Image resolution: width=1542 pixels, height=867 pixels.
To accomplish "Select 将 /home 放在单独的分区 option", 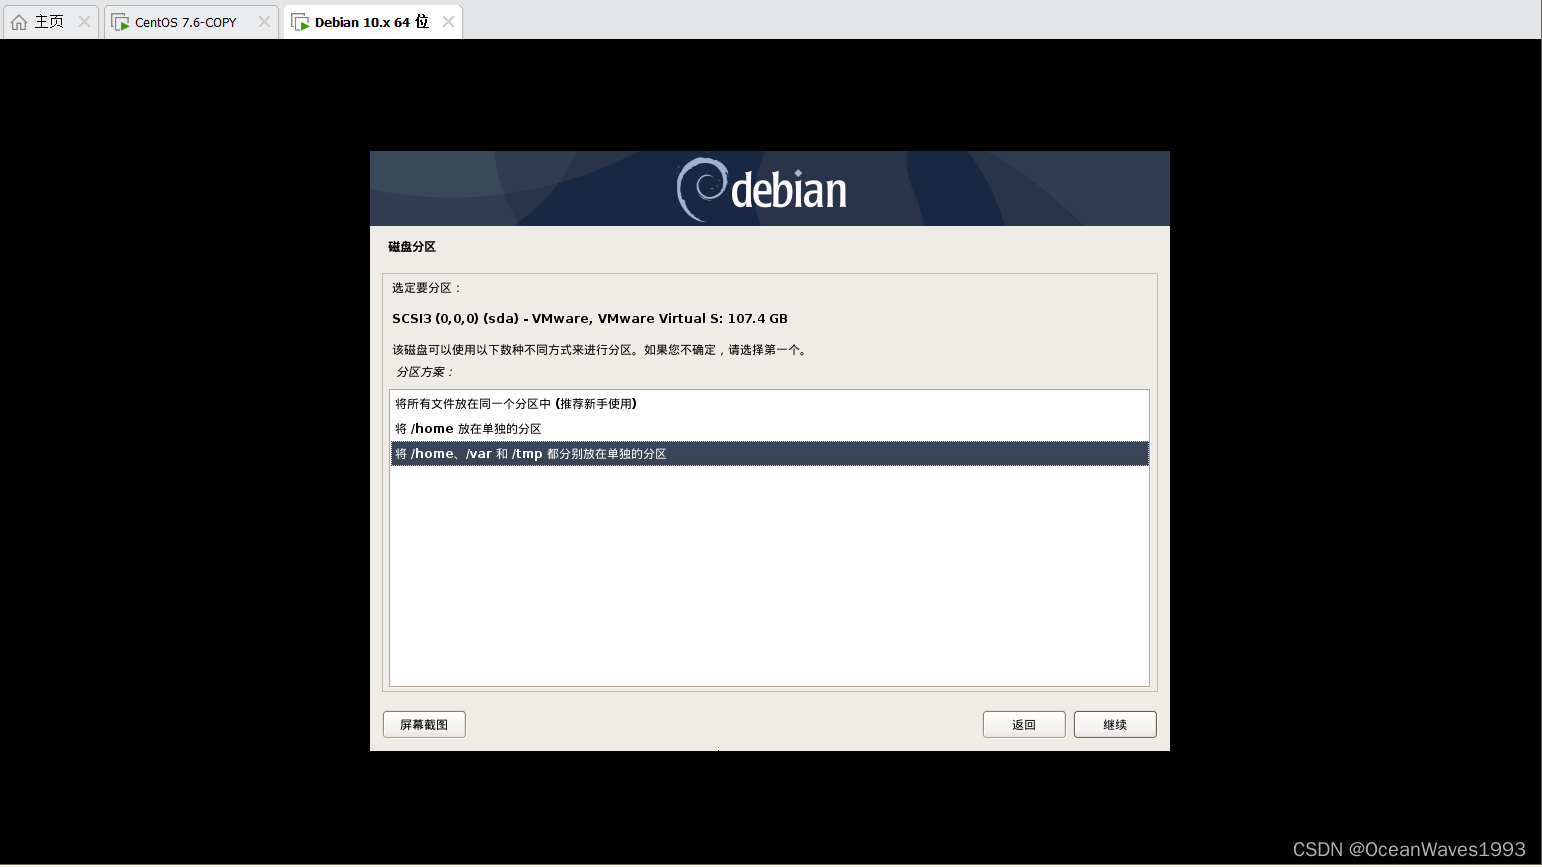I will click(x=769, y=429).
